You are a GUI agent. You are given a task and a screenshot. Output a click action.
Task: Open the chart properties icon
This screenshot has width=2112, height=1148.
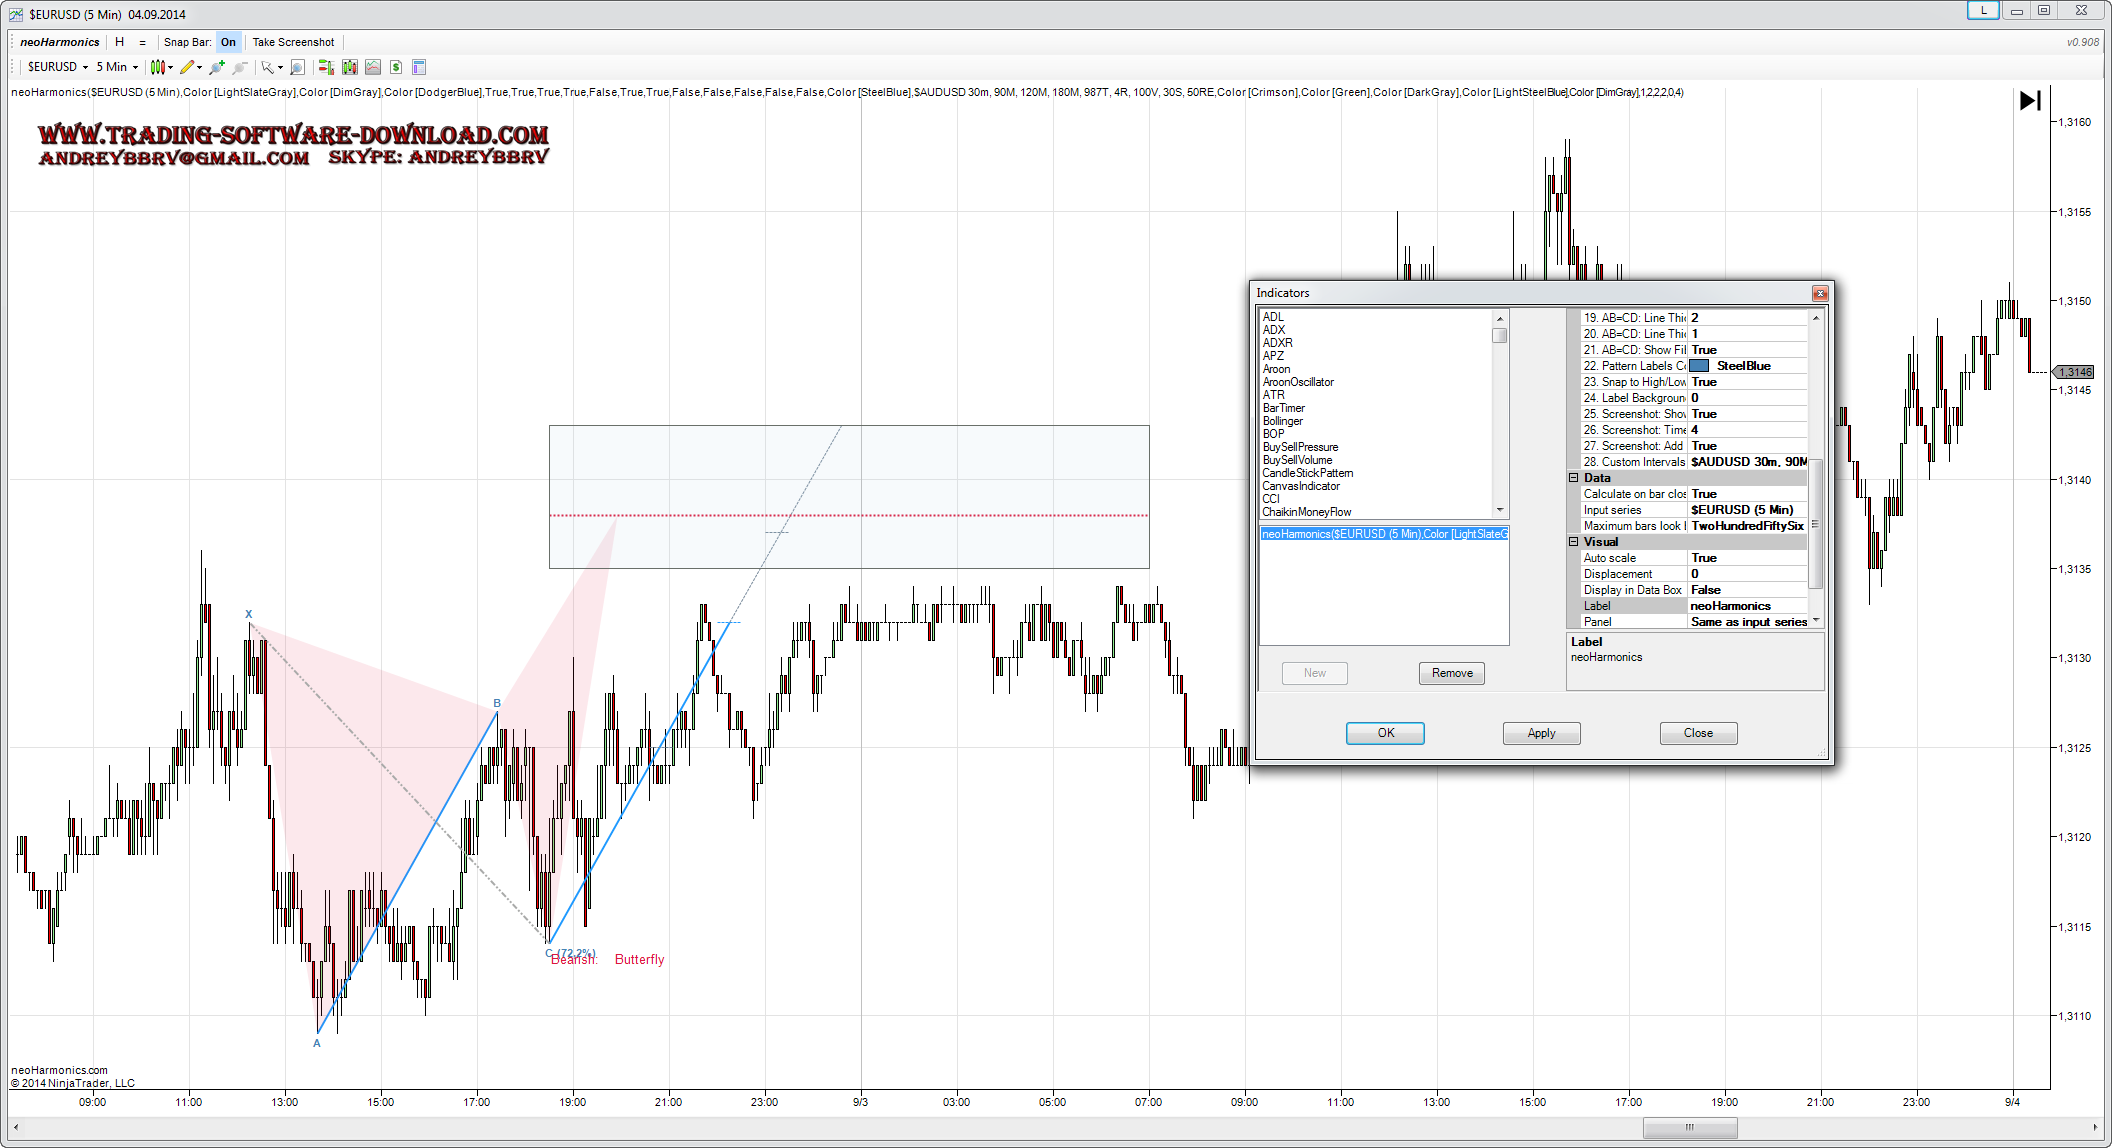(x=419, y=67)
